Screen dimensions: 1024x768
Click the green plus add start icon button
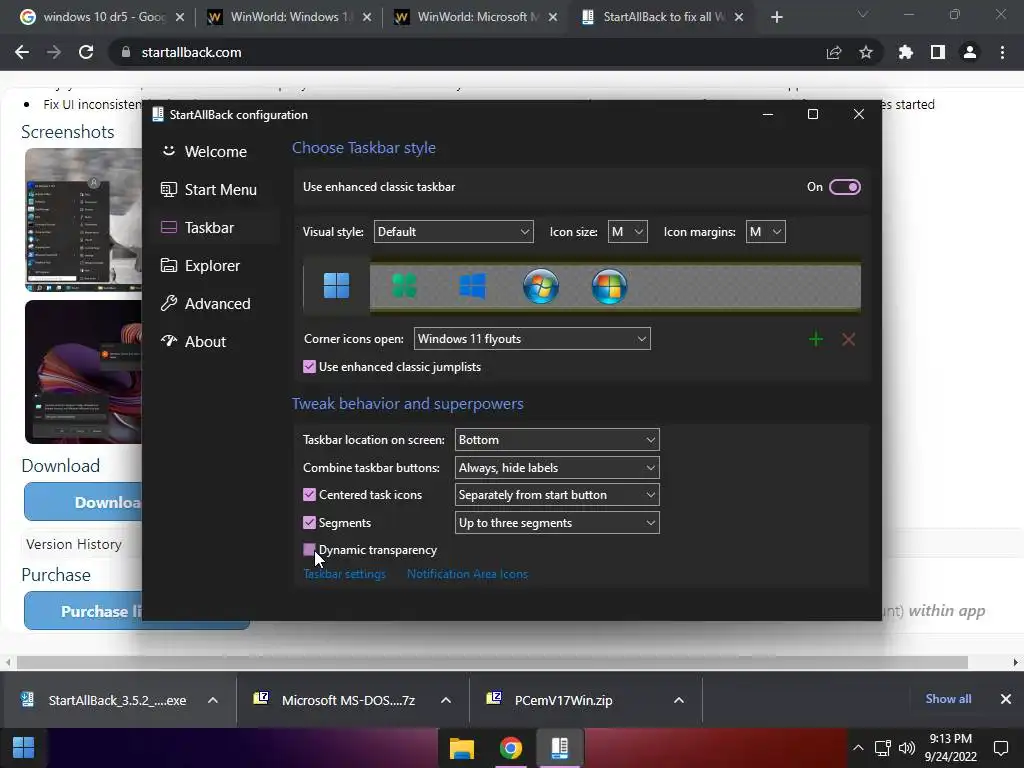[816, 339]
